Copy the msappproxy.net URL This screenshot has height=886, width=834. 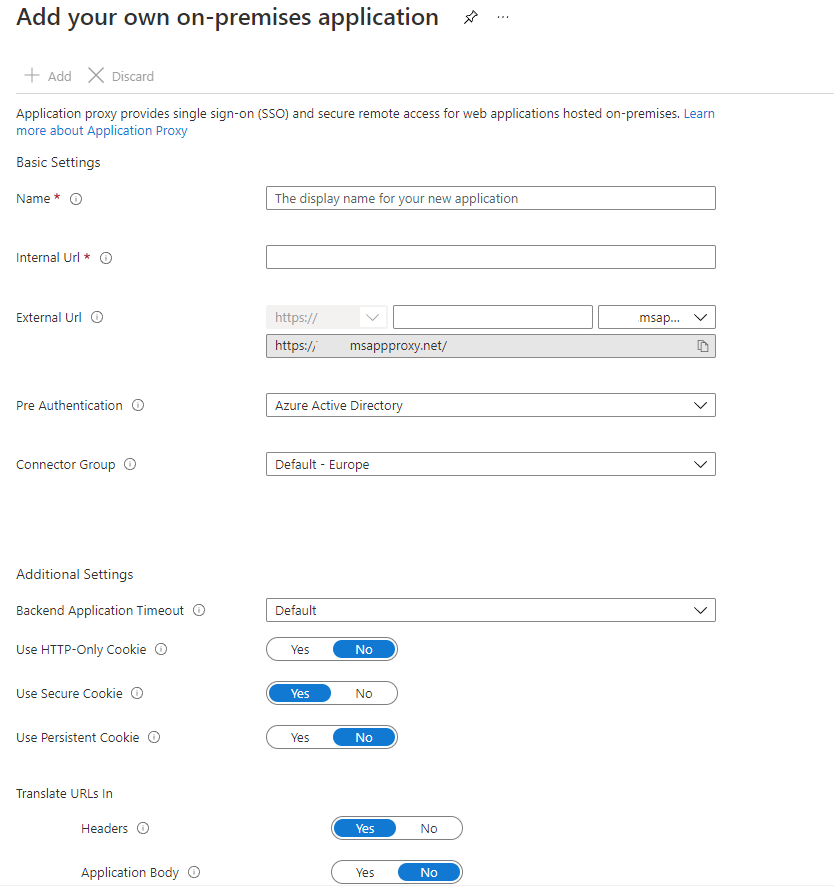coord(703,344)
